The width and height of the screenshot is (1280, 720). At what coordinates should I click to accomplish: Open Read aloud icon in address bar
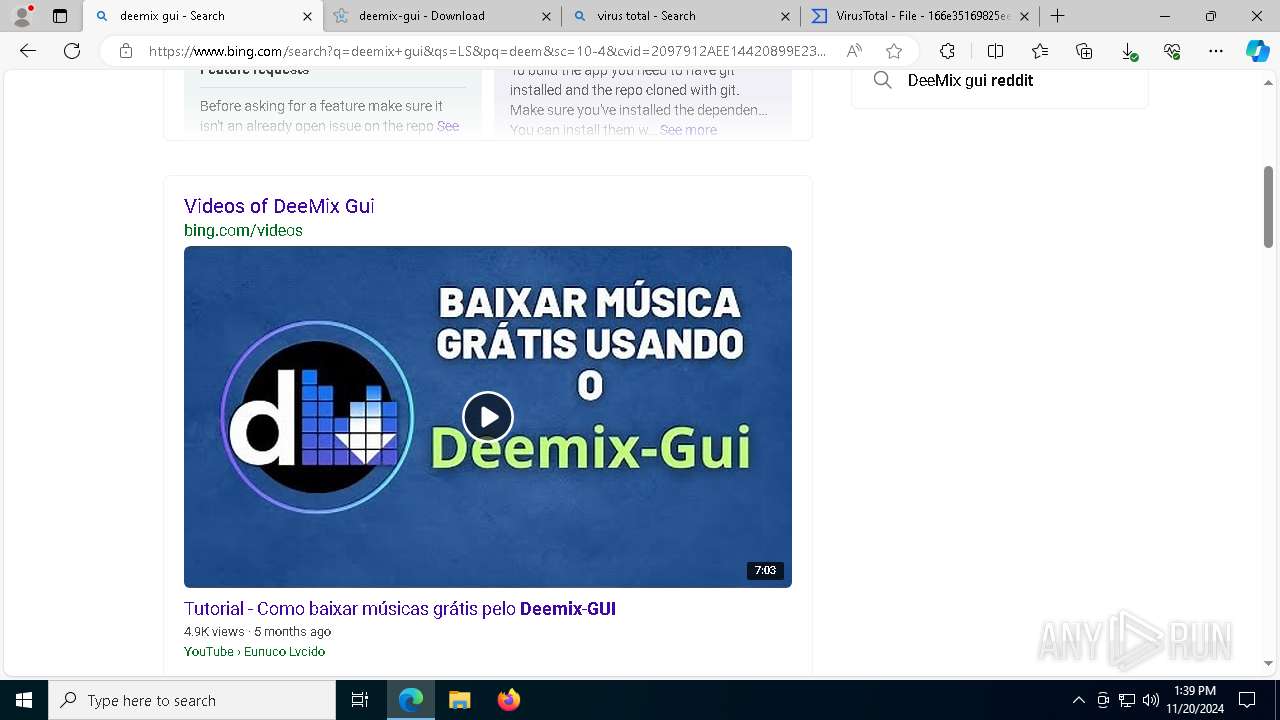click(x=854, y=51)
